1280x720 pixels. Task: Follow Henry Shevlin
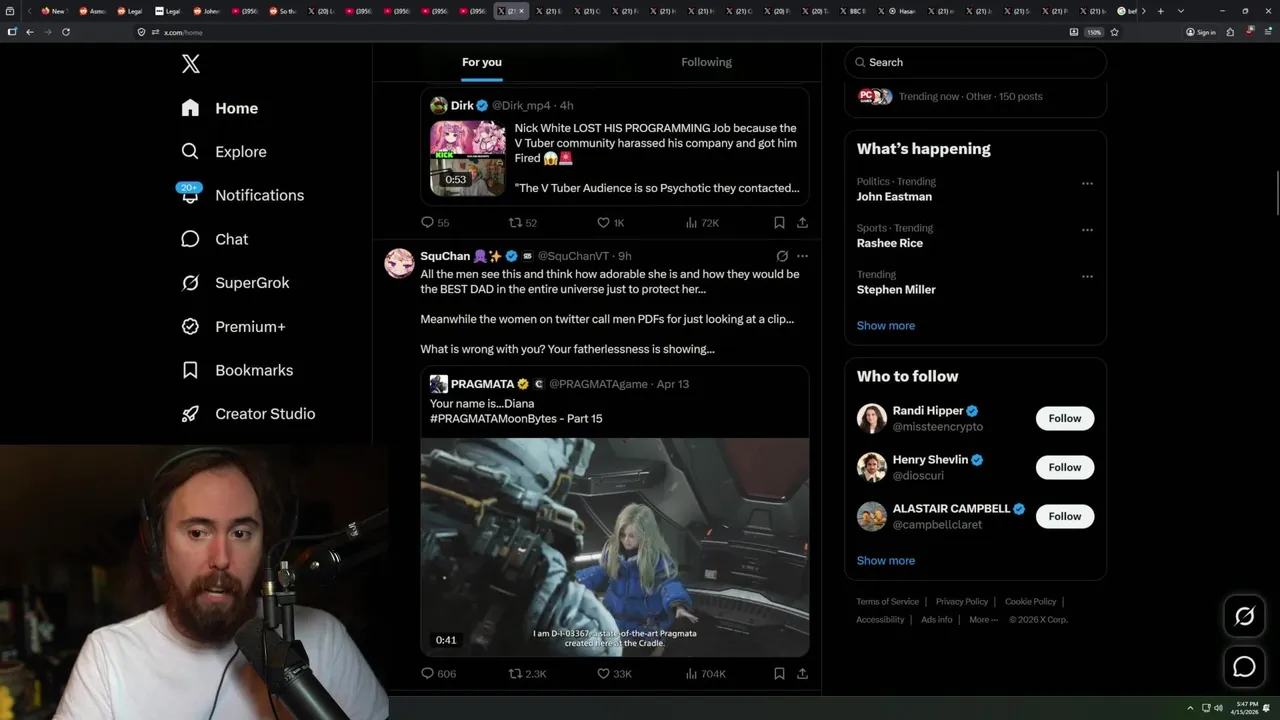[x=1065, y=467]
